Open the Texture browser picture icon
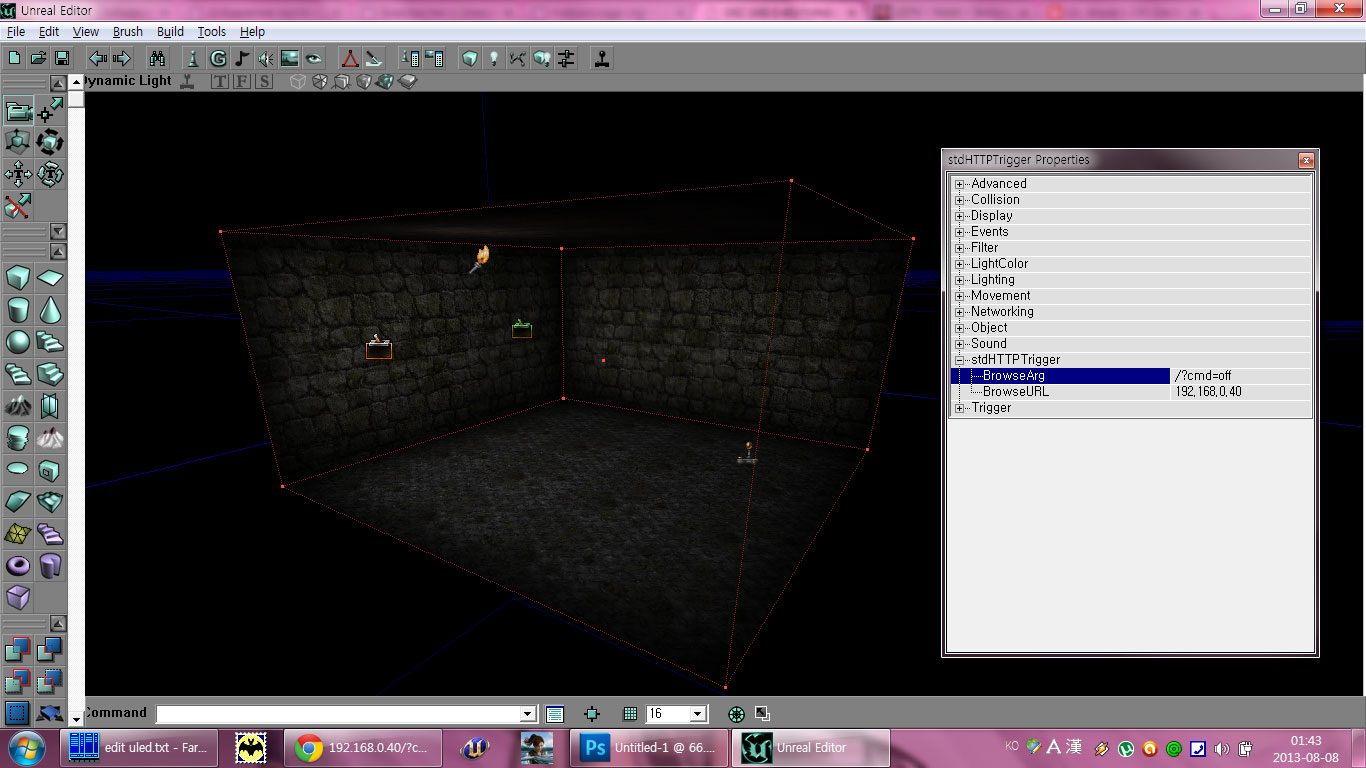 [x=290, y=58]
